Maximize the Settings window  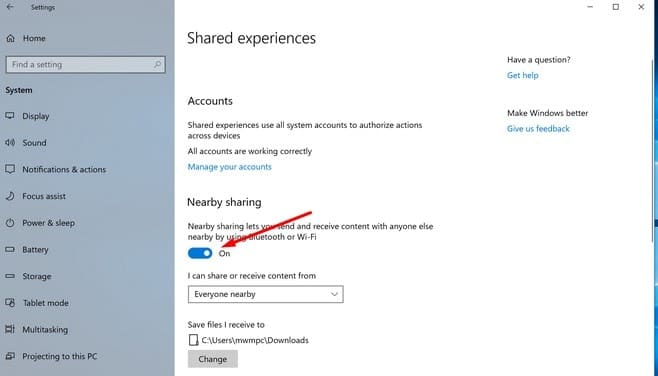coord(616,7)
